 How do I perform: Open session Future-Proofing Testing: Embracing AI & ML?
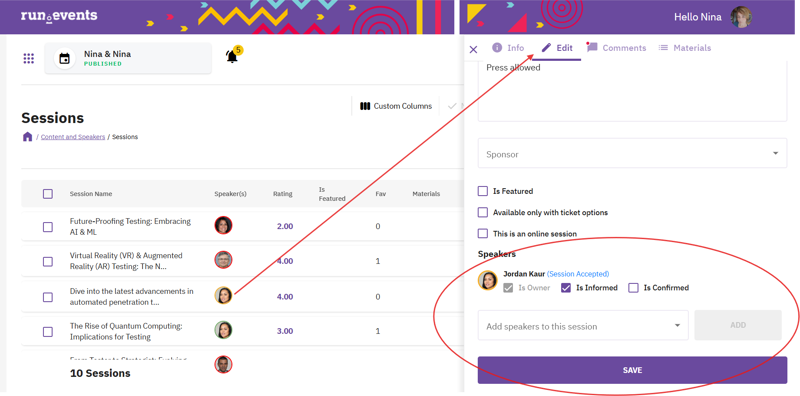click(x=130, y=227)
